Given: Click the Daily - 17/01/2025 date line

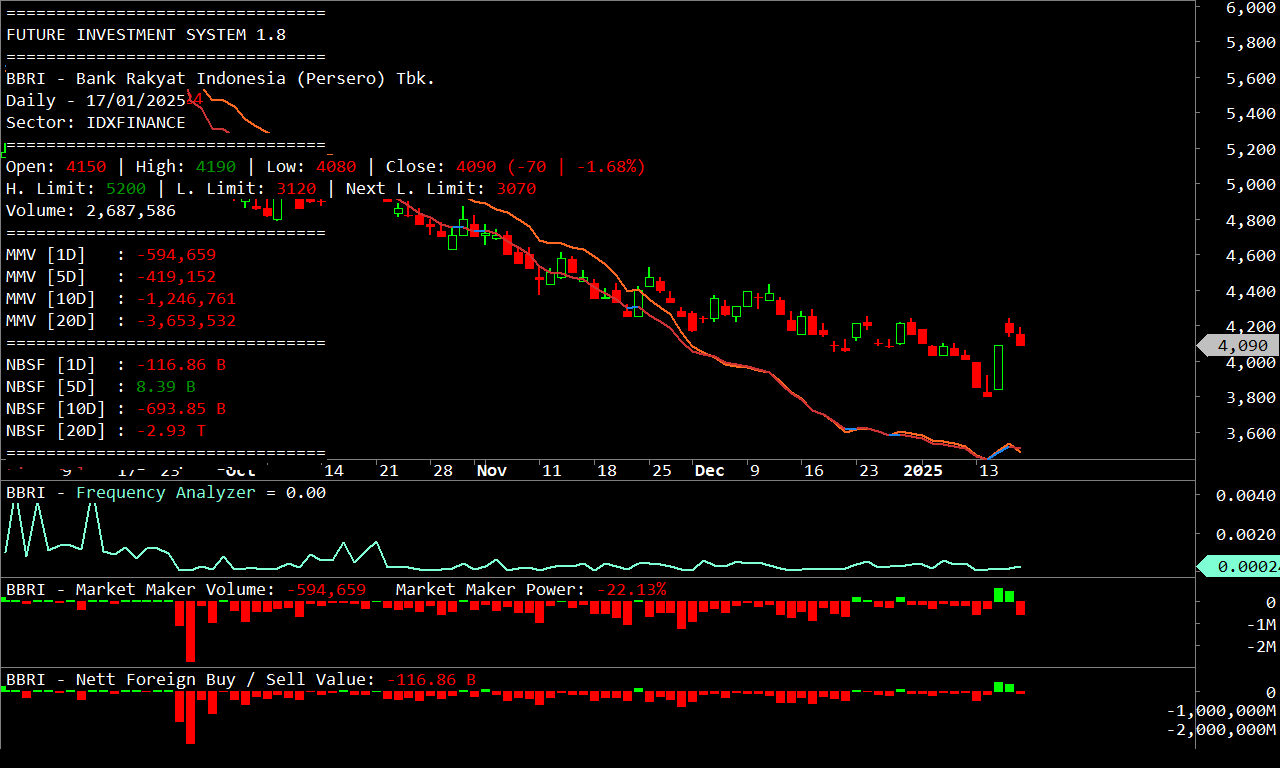Looking at the screenshot, I should (96, 100).
